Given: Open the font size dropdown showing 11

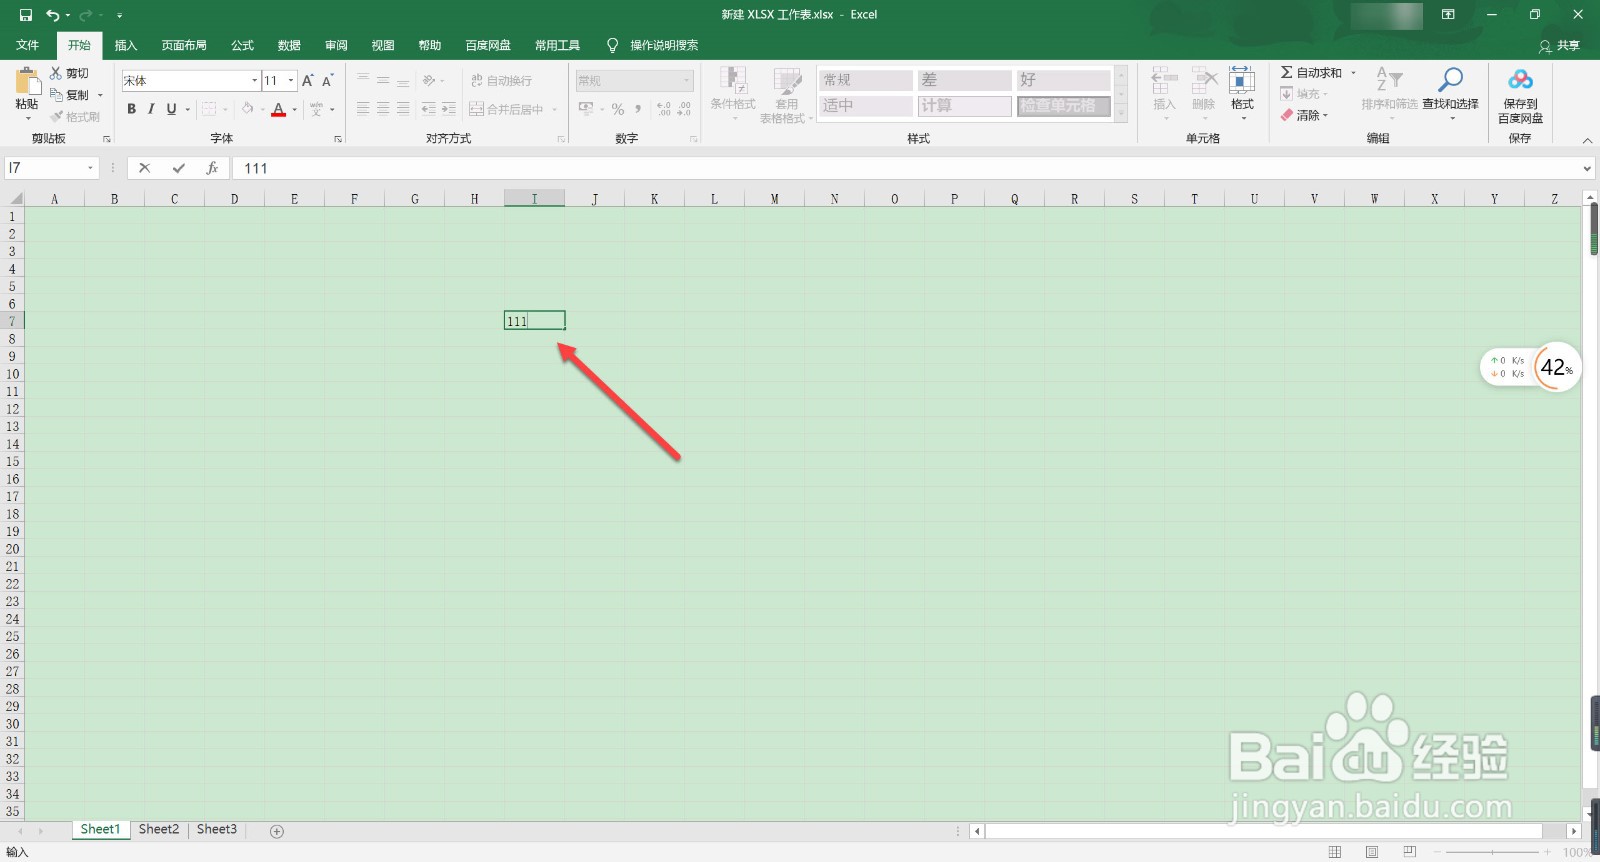Looking at the screenshot, I should (x=291, y=80).
